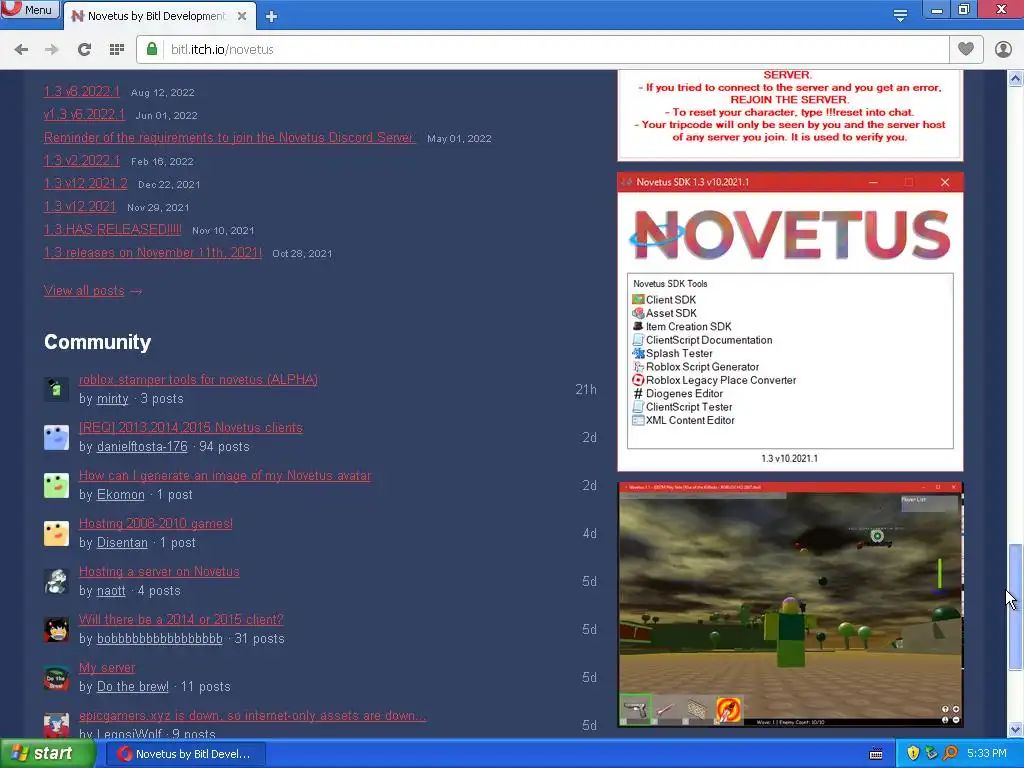Click the tray magnifier search icon
Viewport: 1024px width, 768px height.
[x=950, y=754]
